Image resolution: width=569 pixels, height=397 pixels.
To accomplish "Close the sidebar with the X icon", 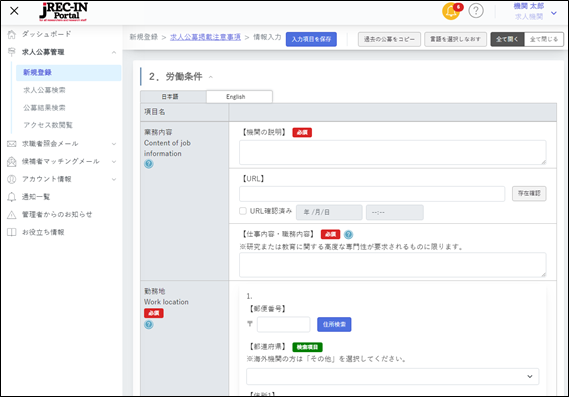I will tap(14, 11).
